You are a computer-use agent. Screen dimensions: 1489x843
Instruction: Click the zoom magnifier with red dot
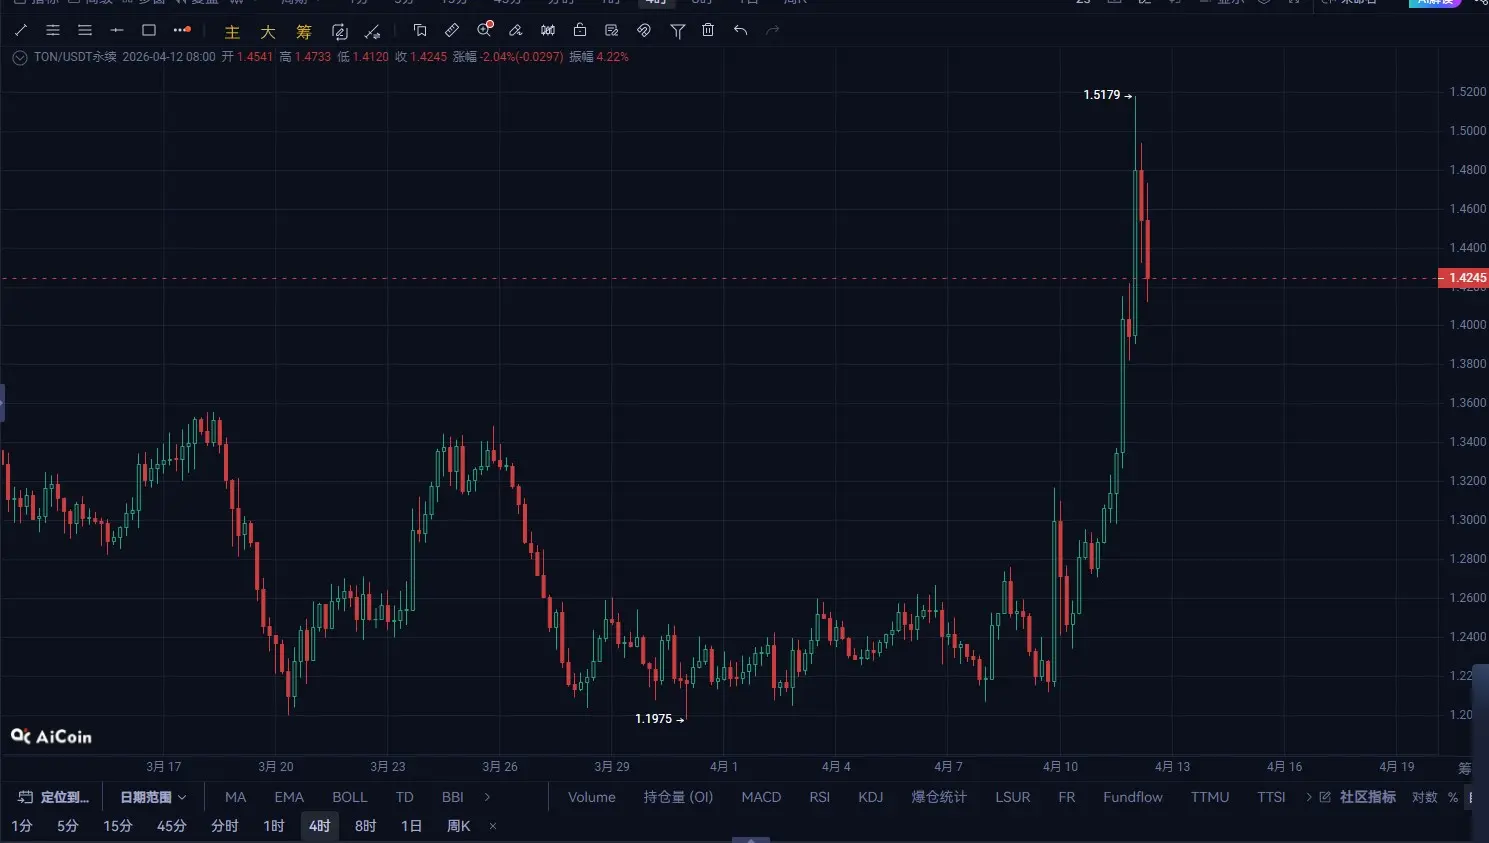(485, 29)
